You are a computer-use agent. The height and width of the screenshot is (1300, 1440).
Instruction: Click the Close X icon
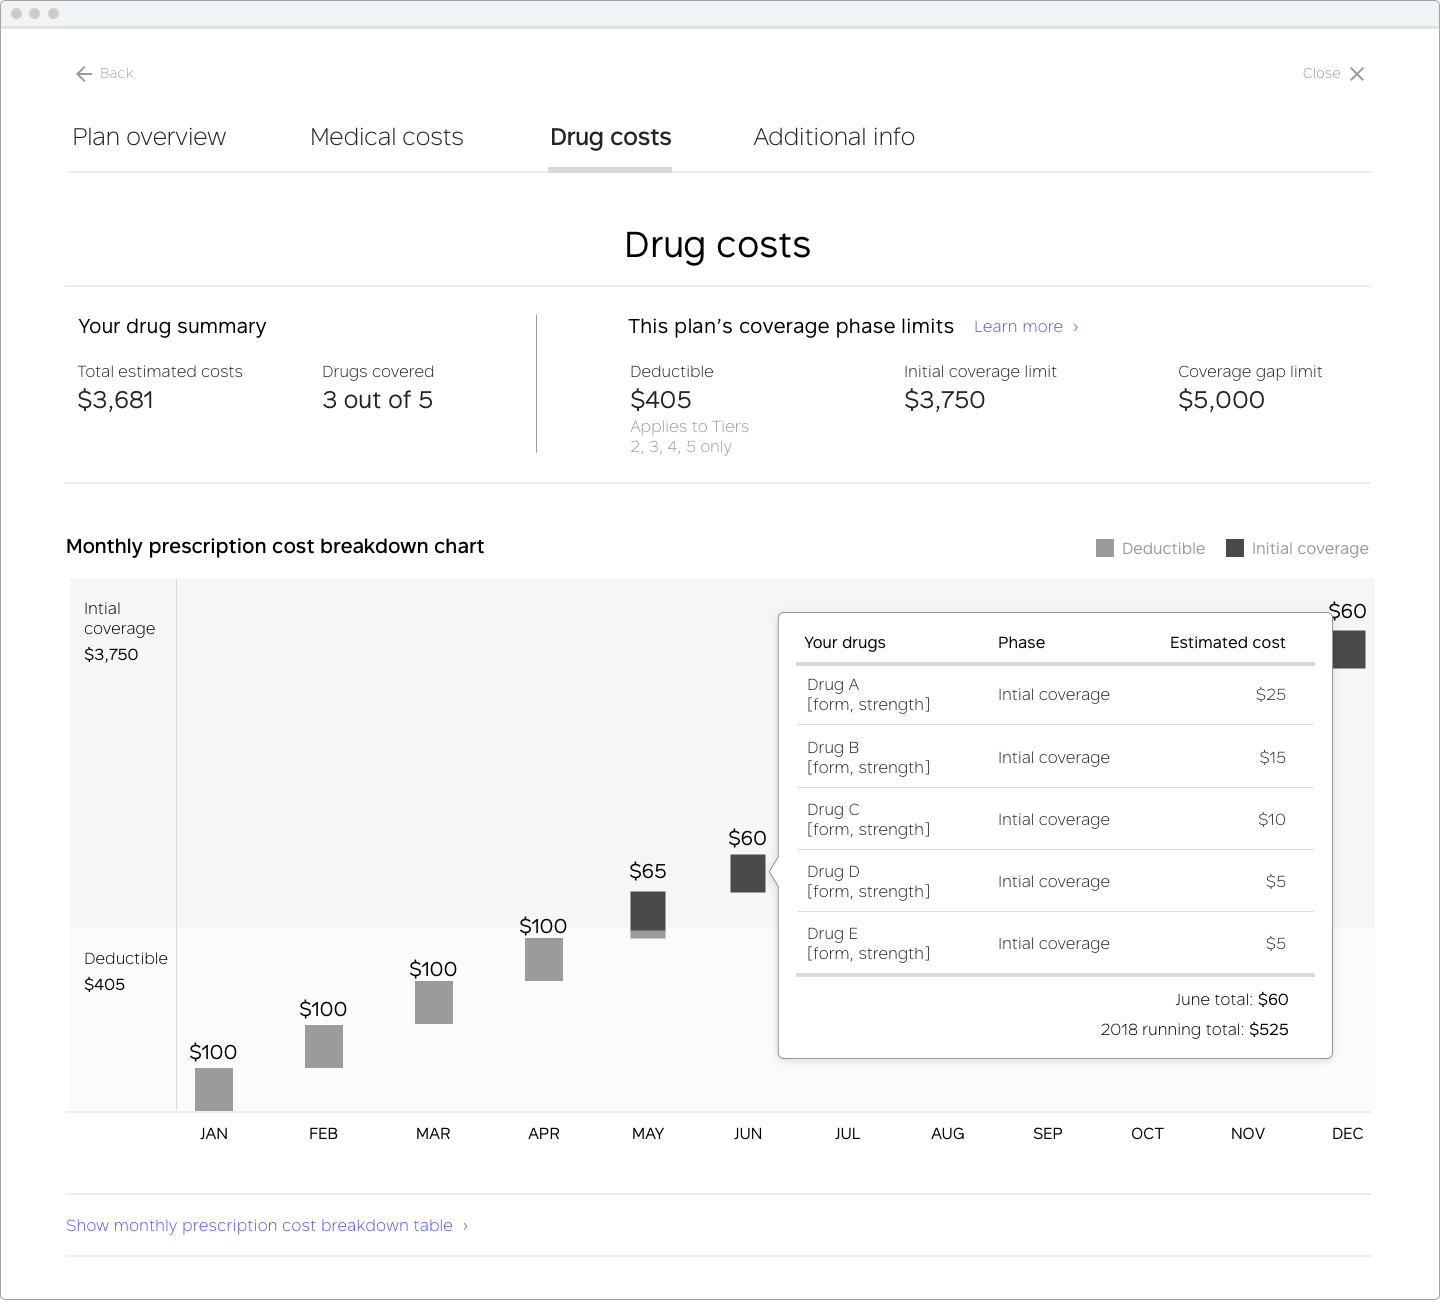click(x=1357, y=74)
